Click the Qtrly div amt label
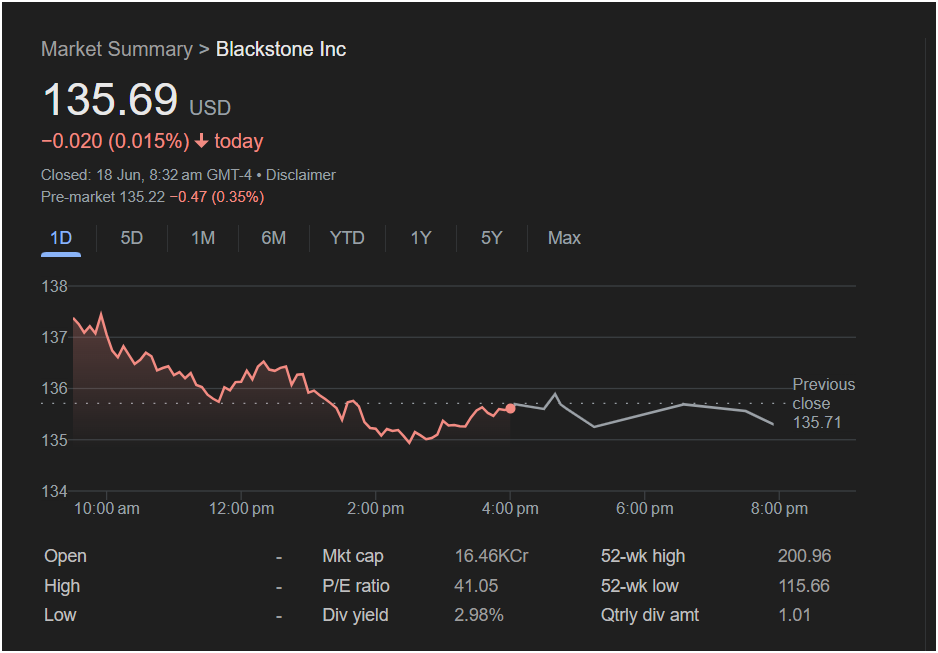 [650, 615]
